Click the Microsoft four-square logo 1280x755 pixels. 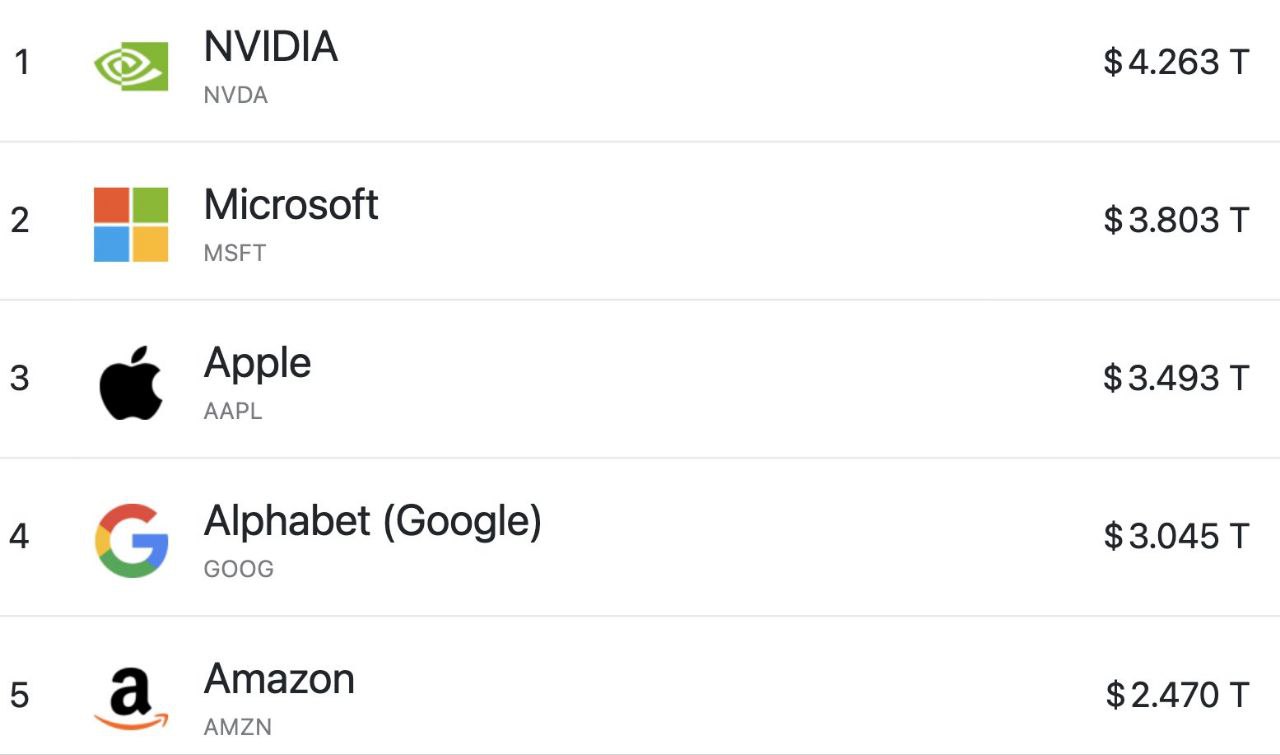131,225
